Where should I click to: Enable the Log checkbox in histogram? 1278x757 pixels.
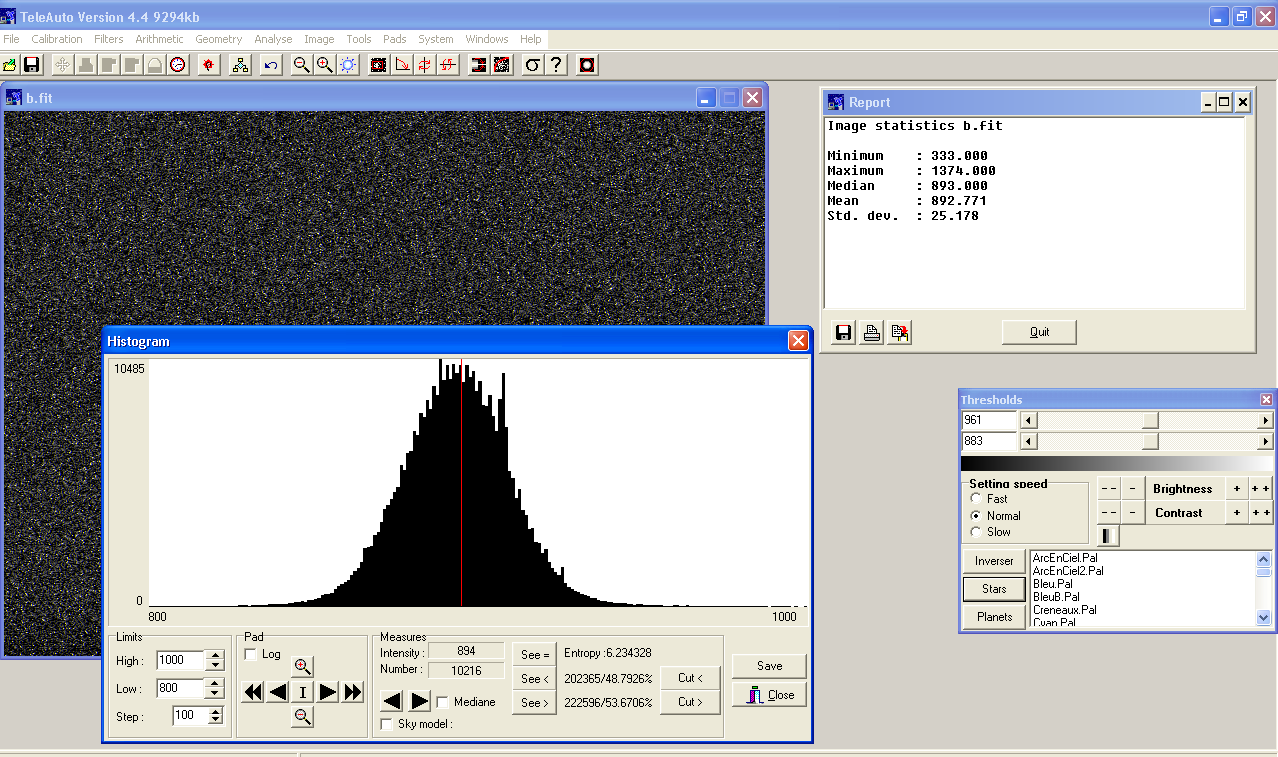coord(251,654)
